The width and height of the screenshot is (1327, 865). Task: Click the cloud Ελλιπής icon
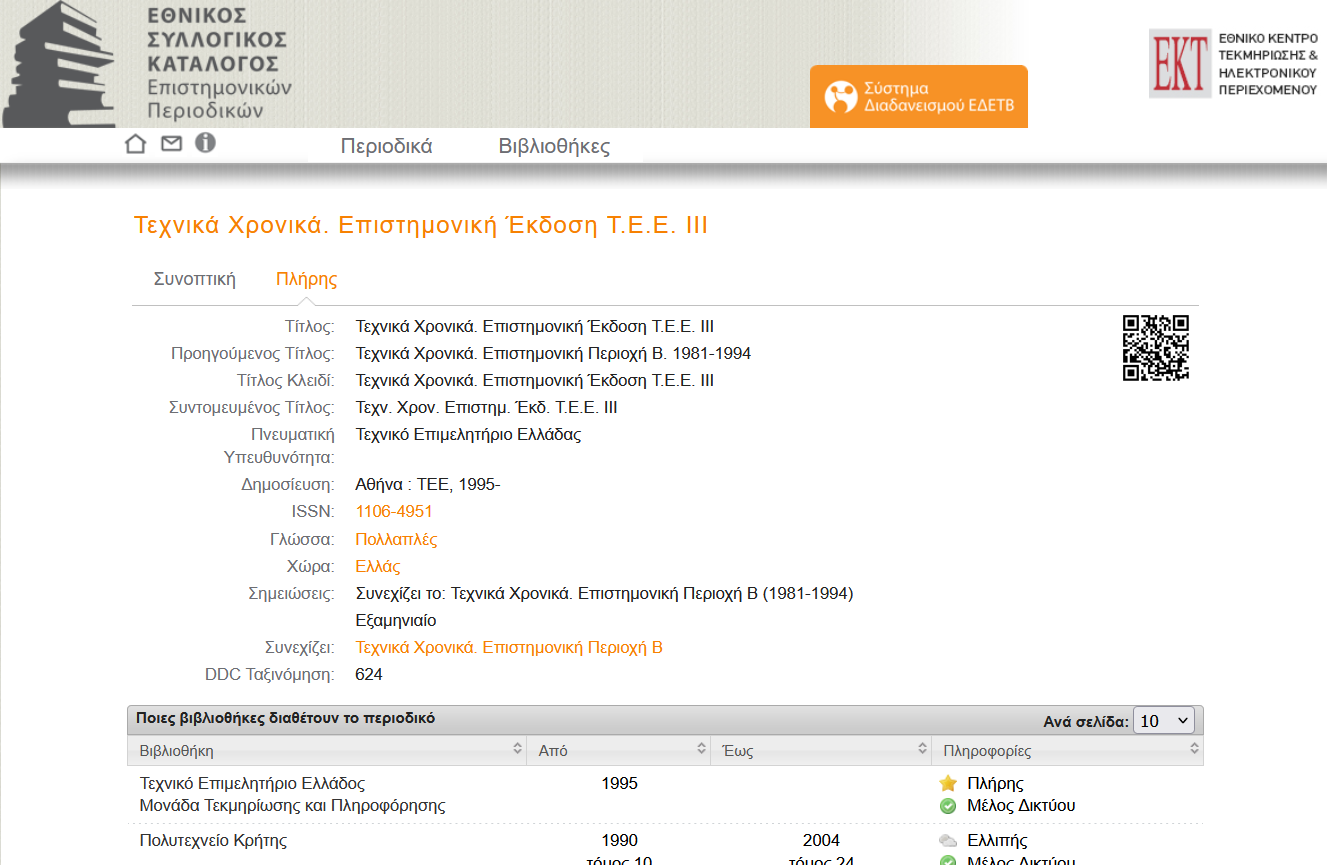948,841
